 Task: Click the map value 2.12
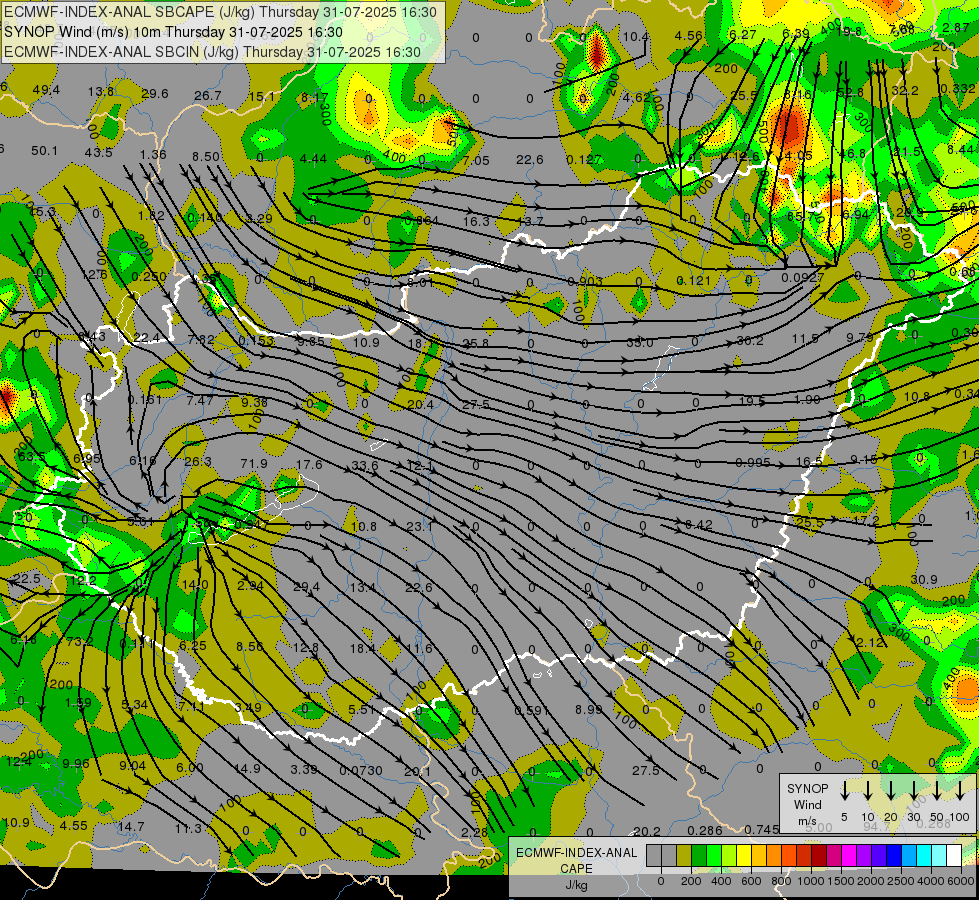(x=870, y=643)
